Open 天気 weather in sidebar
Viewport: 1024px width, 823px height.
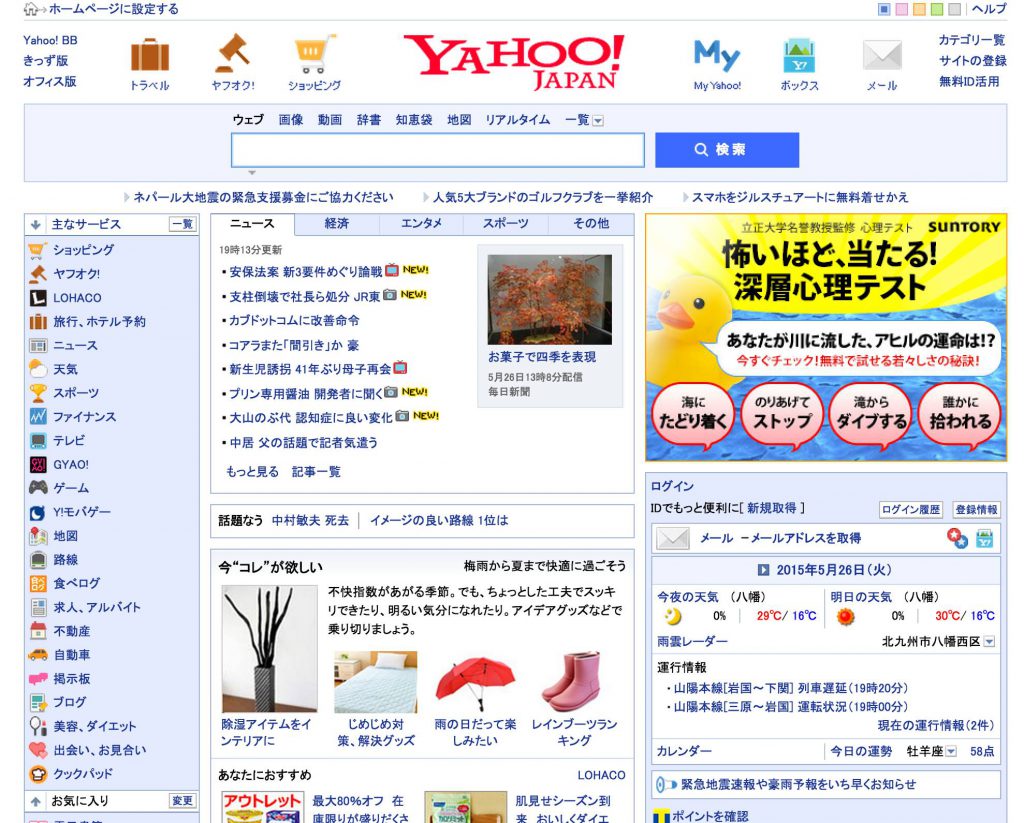pyautogui.click(x=65, y=369)
